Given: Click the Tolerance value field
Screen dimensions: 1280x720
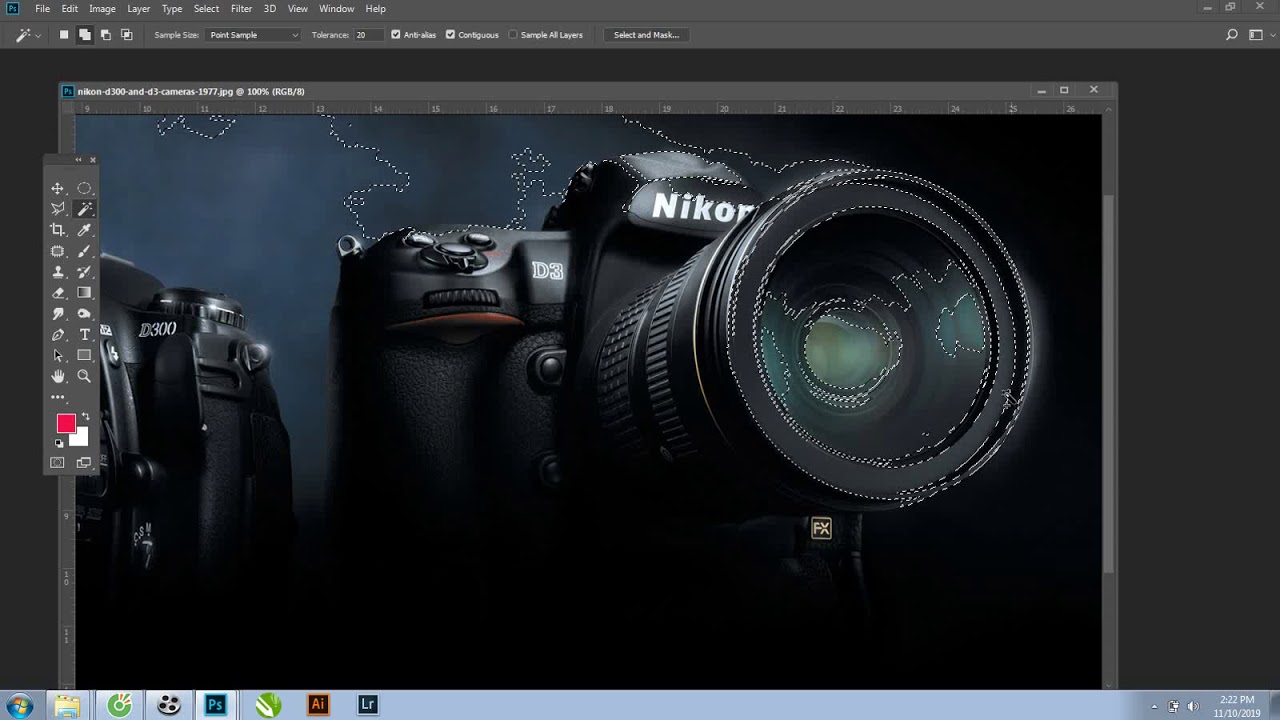Looking at the screenshot, I should point(368,35).
